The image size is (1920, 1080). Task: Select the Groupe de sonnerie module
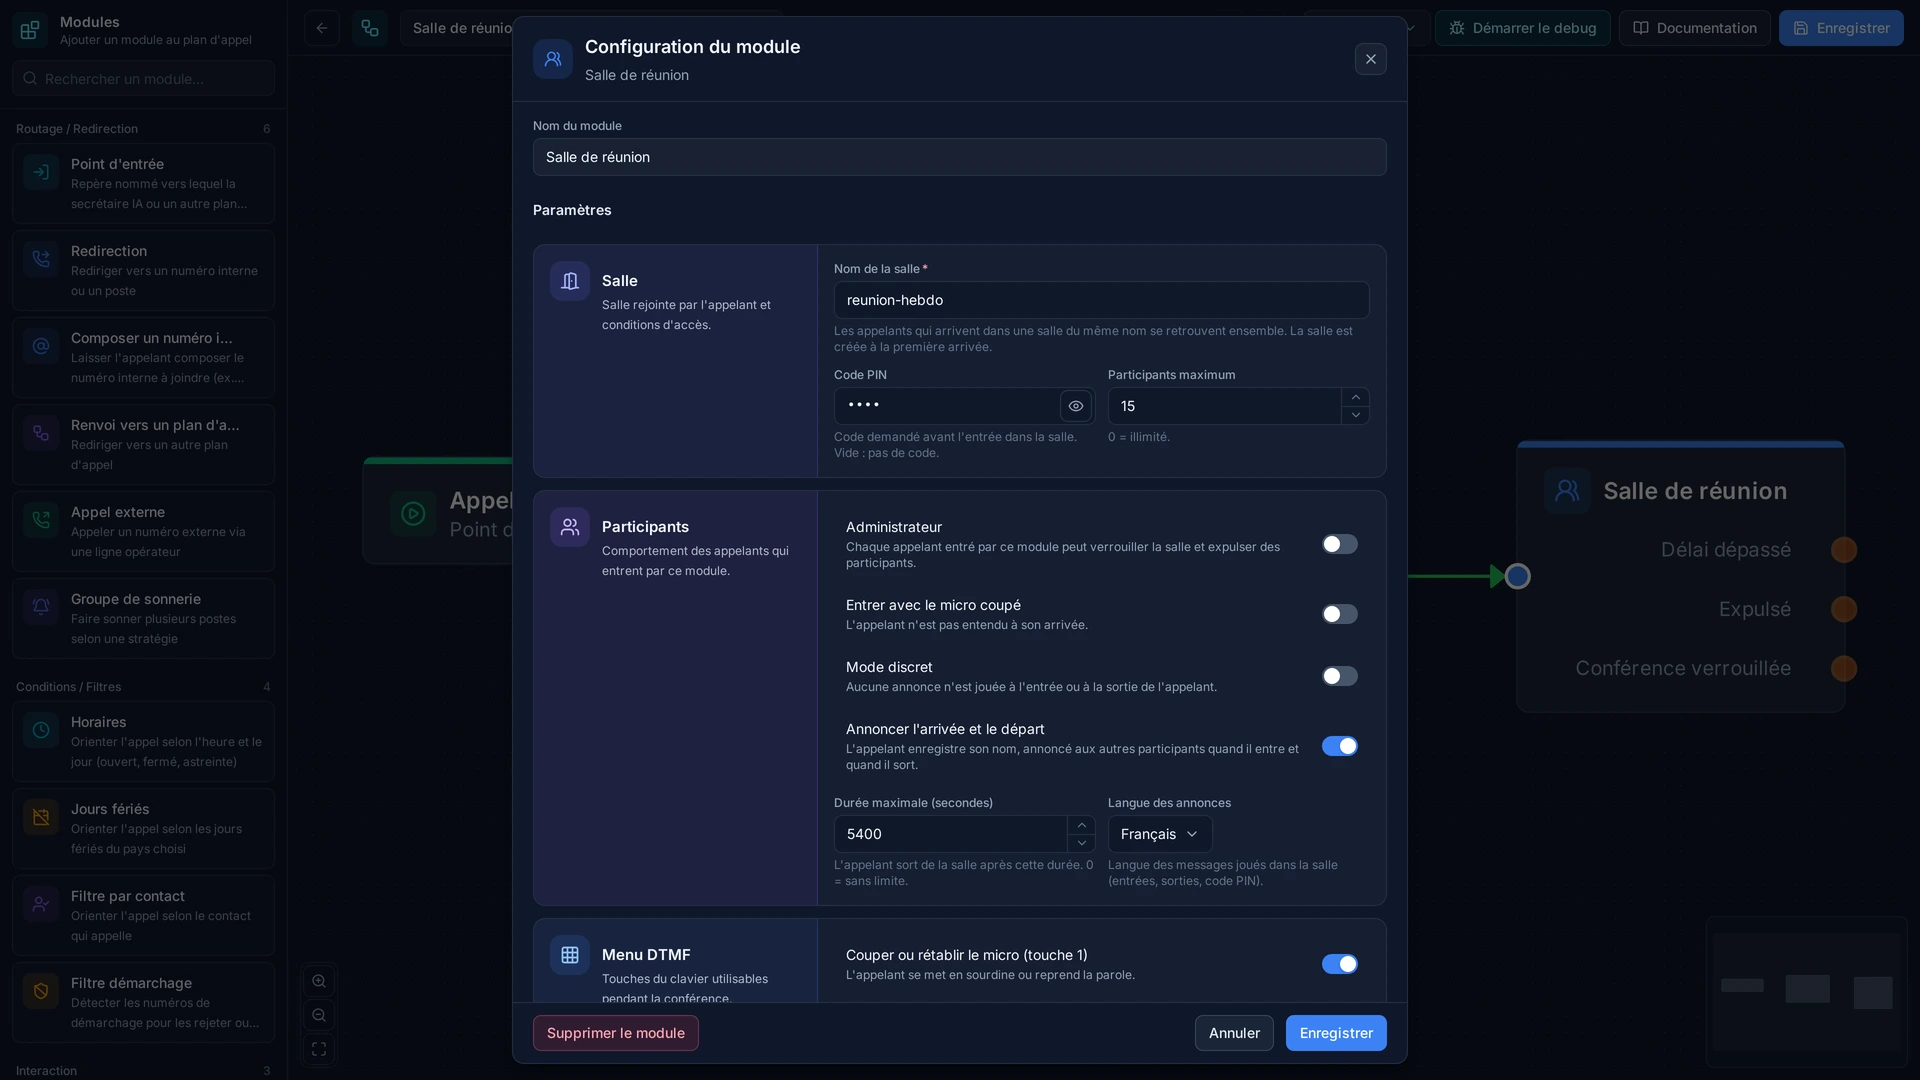coord(143,619)
